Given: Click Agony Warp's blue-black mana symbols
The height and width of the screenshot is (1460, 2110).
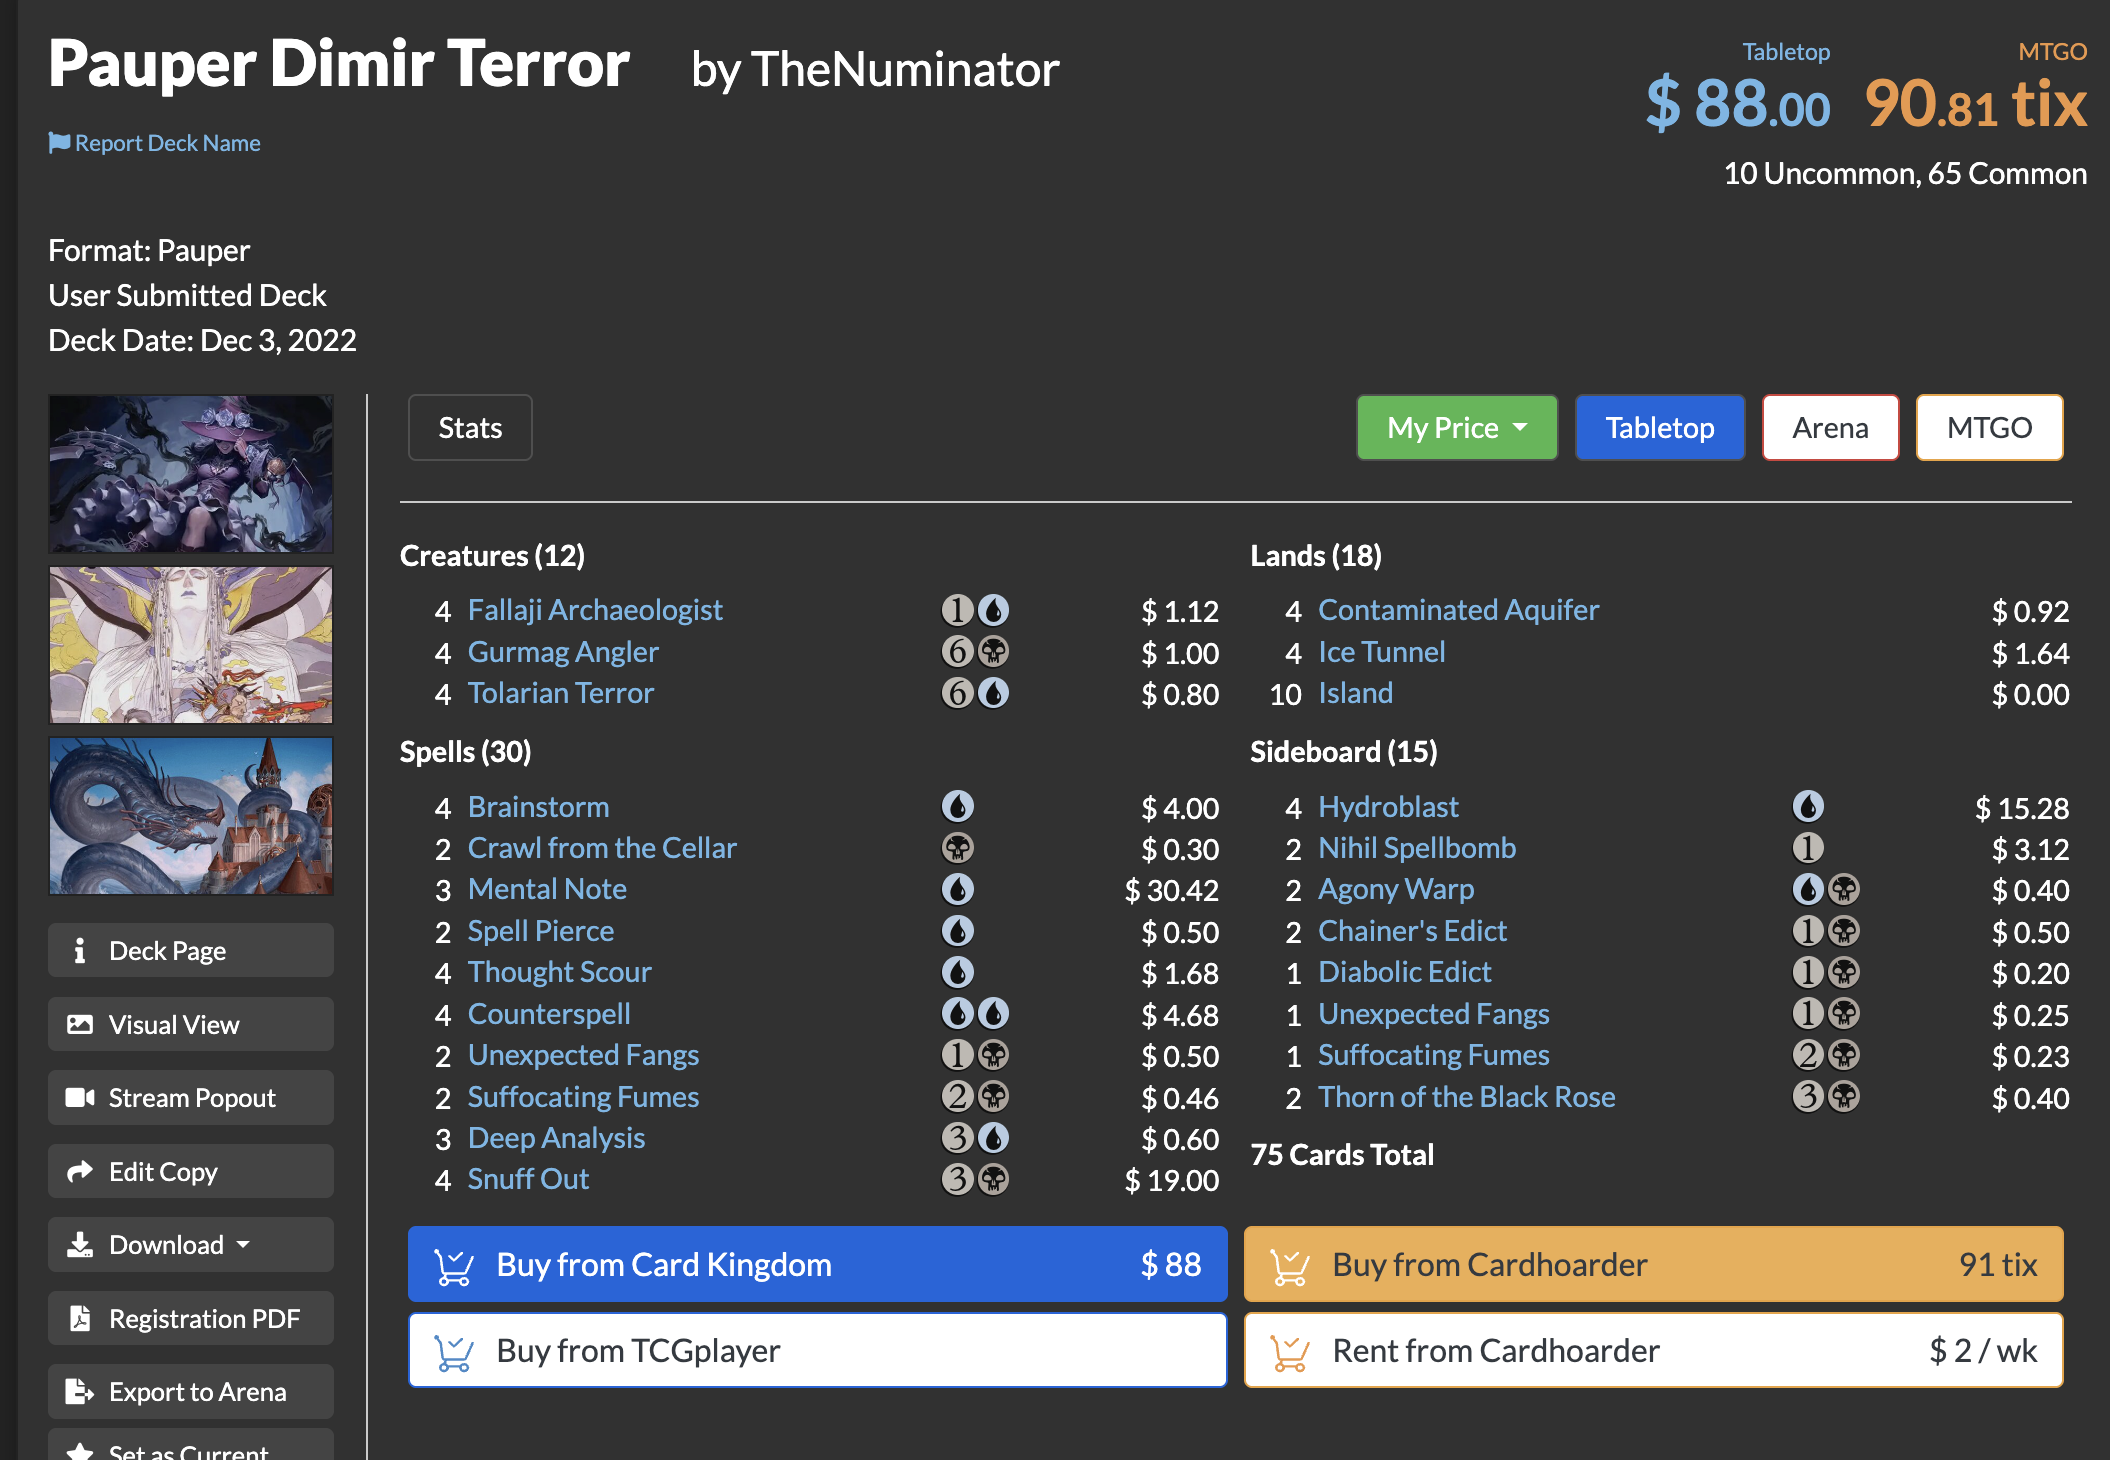Looking at the screenshot, I should point(1826,889).
